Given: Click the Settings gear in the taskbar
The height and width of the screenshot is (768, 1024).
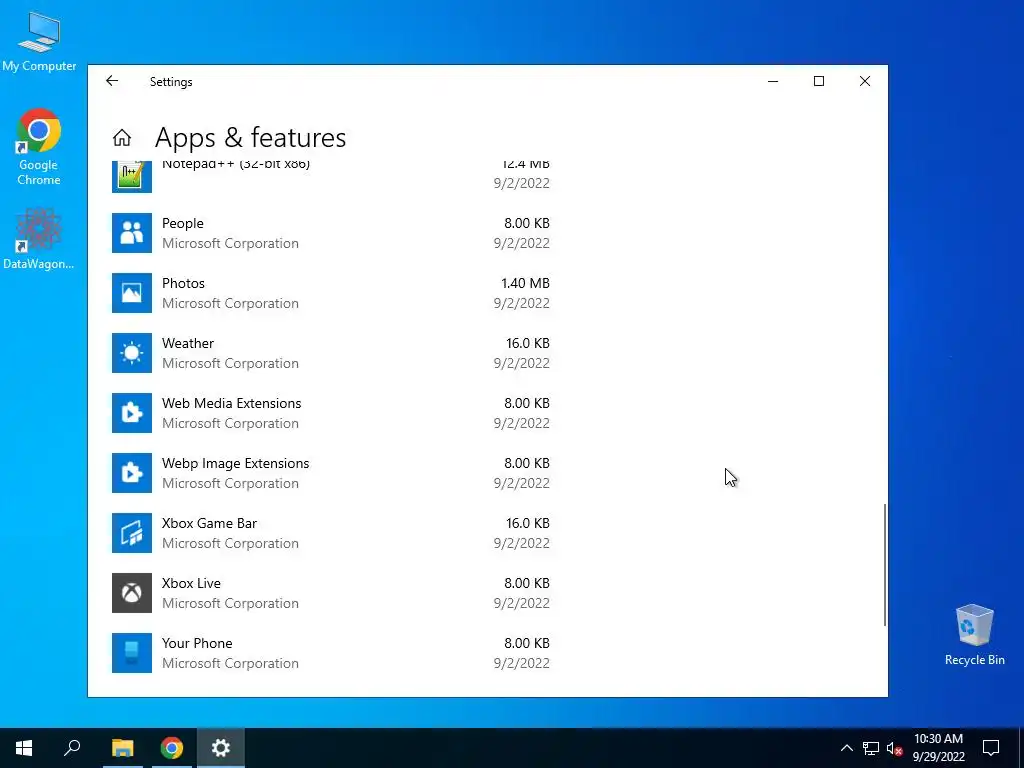Looking at the screenshot, I should 221,748.
